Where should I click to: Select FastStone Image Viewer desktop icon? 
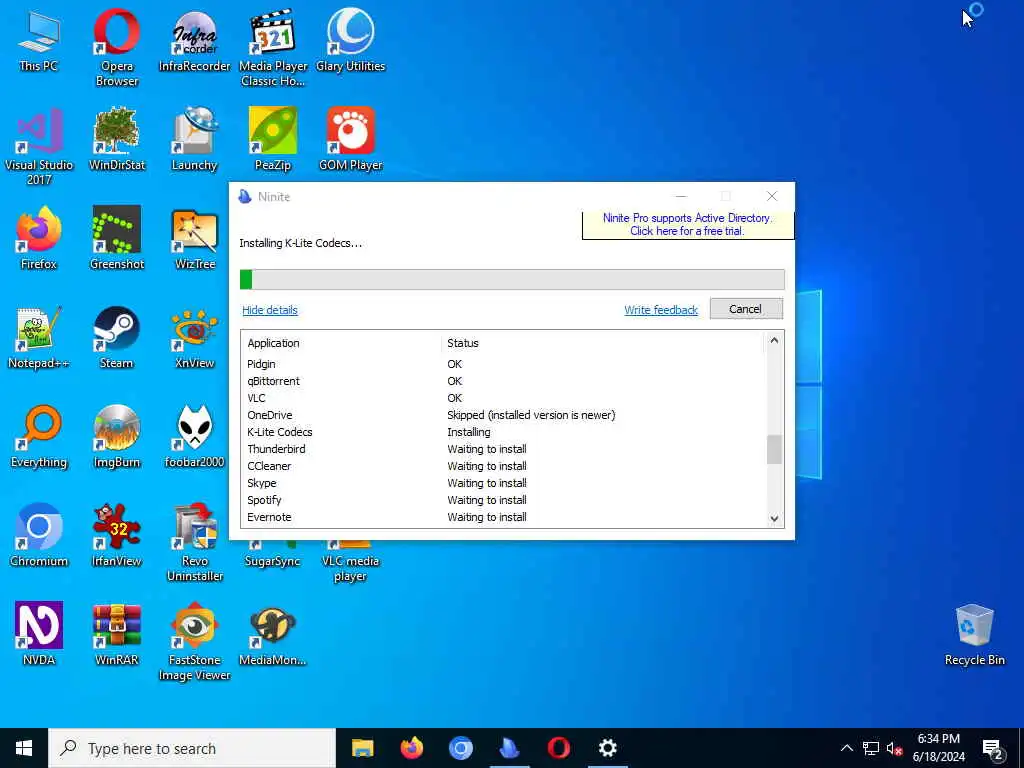[x=195, y=641]
